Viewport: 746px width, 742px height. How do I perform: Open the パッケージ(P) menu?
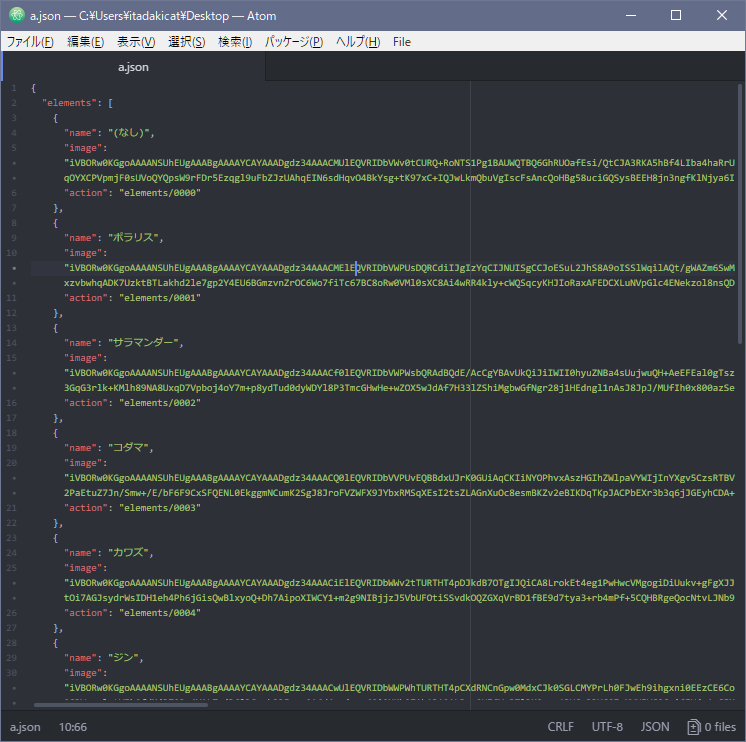click(x=294, y=42)
